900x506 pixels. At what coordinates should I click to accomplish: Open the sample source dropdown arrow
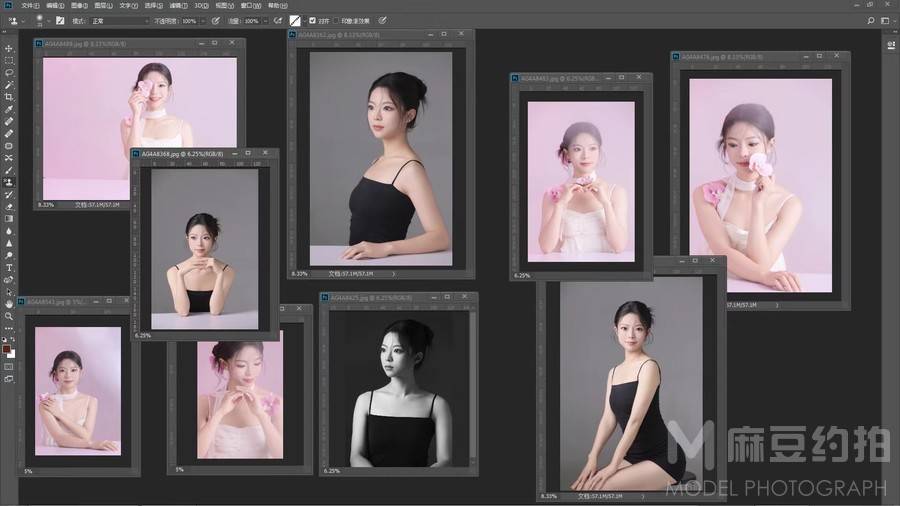point(304,21)
